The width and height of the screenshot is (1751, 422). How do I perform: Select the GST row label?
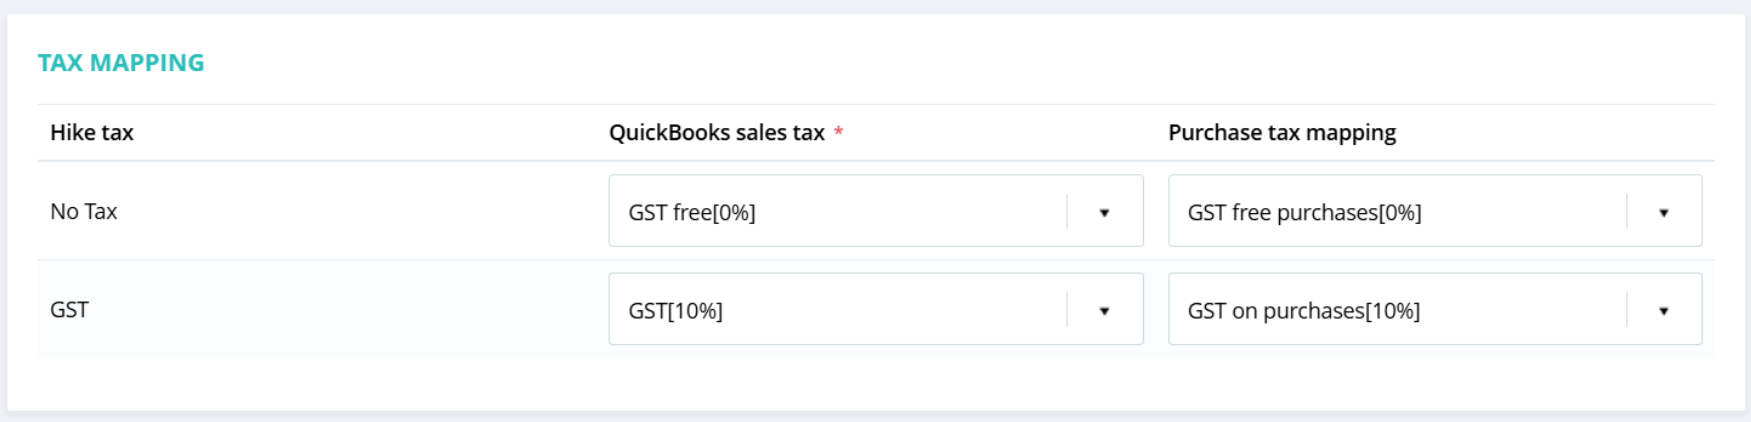click(69, 310)
